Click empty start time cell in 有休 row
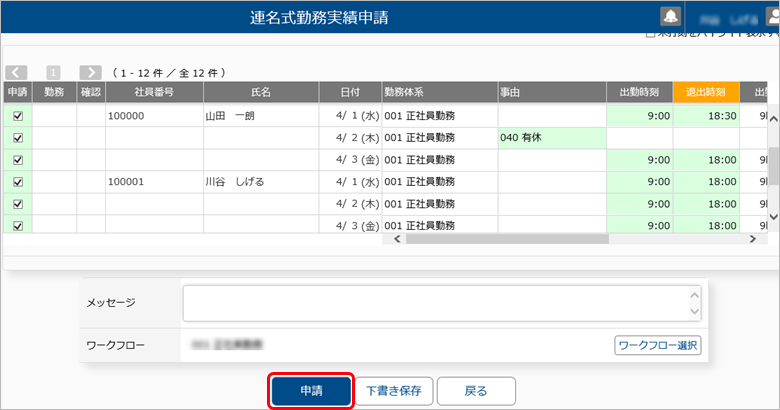 [x=640, y=138]
